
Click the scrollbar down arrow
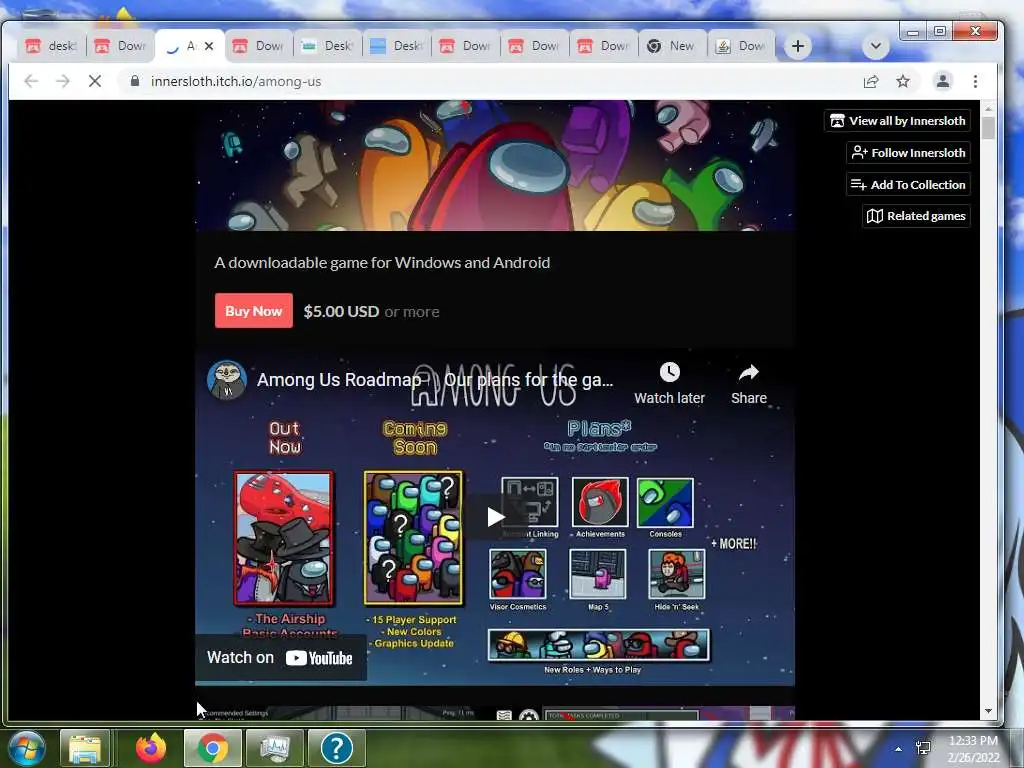click(x=987, y=711)
